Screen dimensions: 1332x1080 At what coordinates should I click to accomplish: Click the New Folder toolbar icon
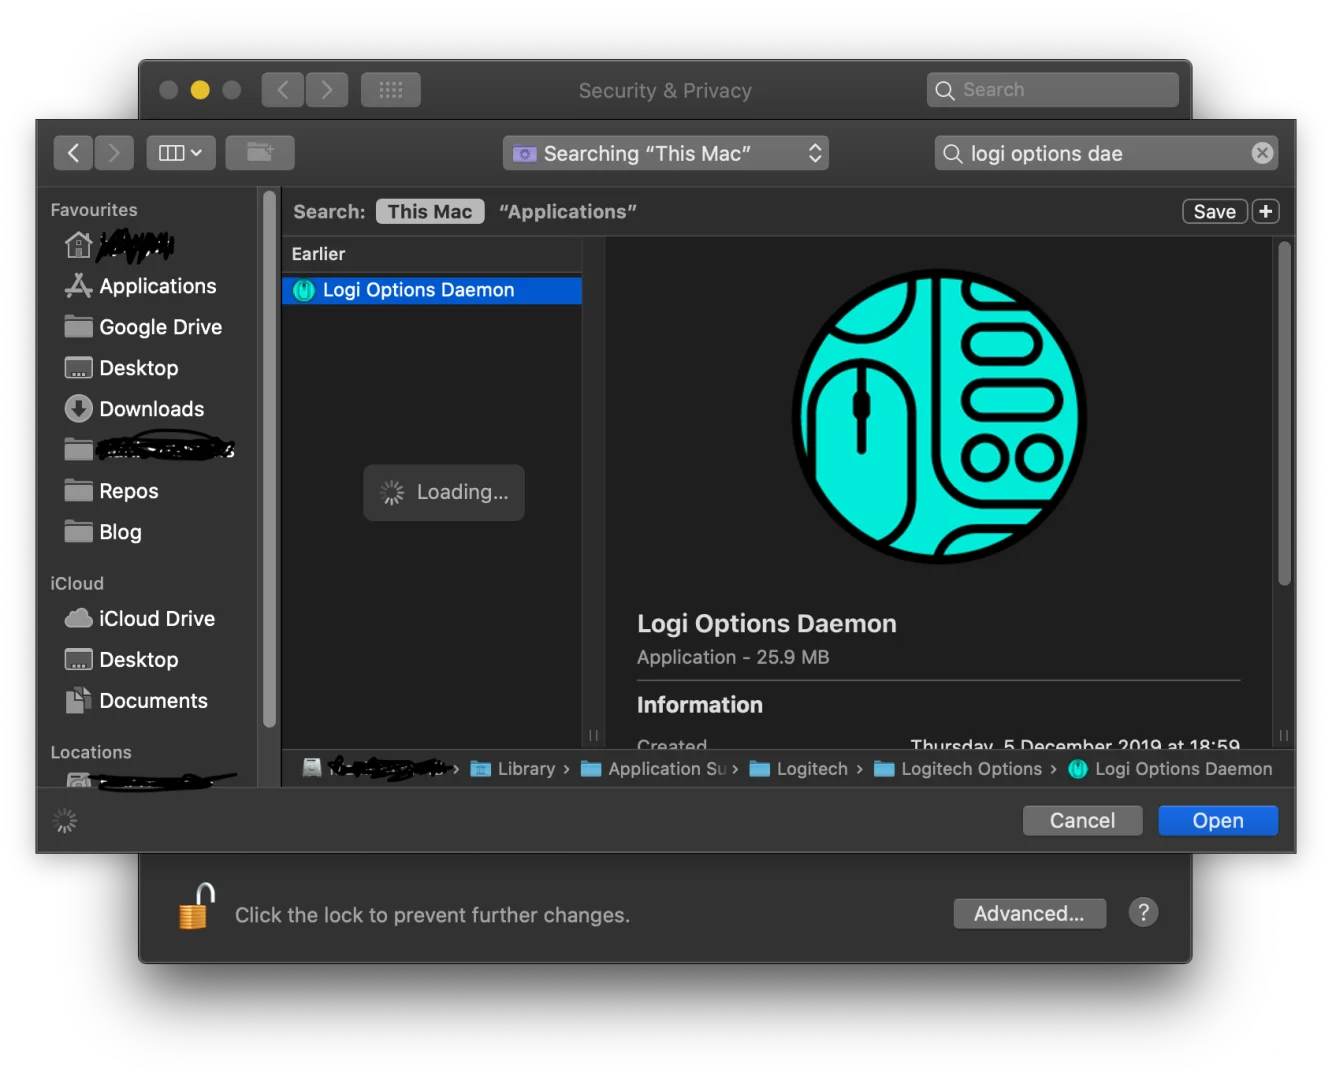pos(260,153)
